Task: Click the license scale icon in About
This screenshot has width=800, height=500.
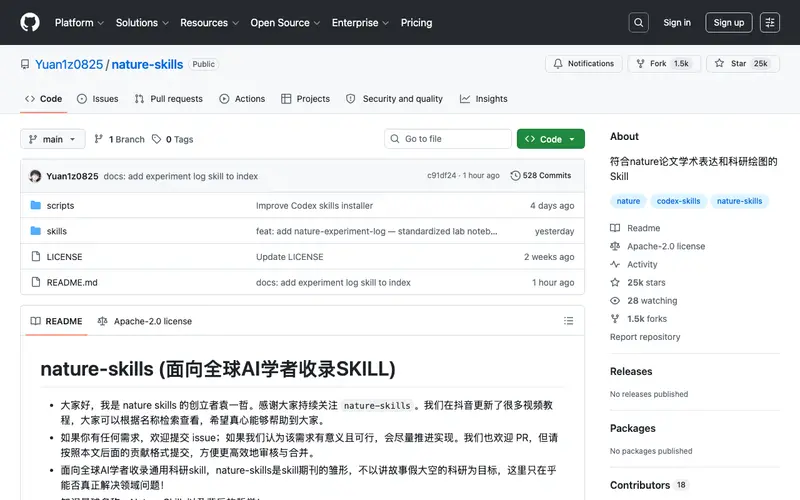Action: (615, 246)
